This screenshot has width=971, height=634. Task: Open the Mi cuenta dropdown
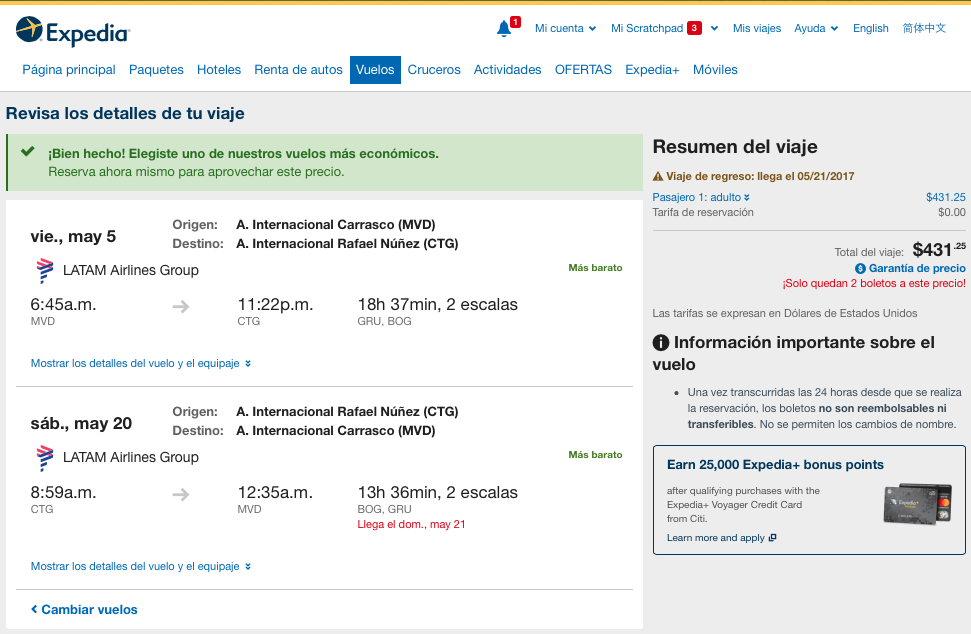click(565, 28)
